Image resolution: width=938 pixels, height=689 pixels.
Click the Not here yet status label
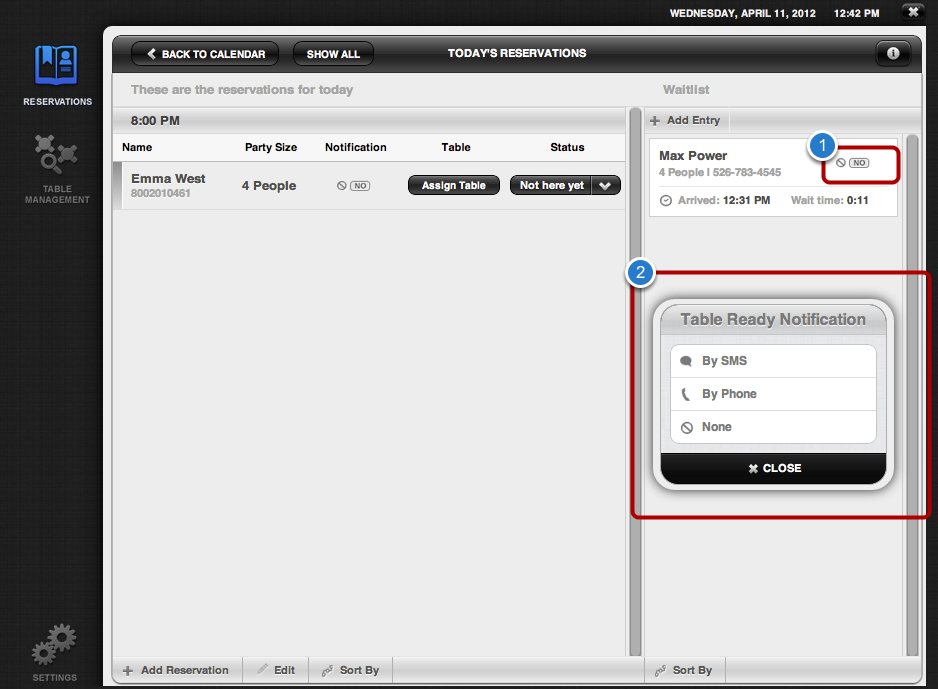tap(551, 185)
